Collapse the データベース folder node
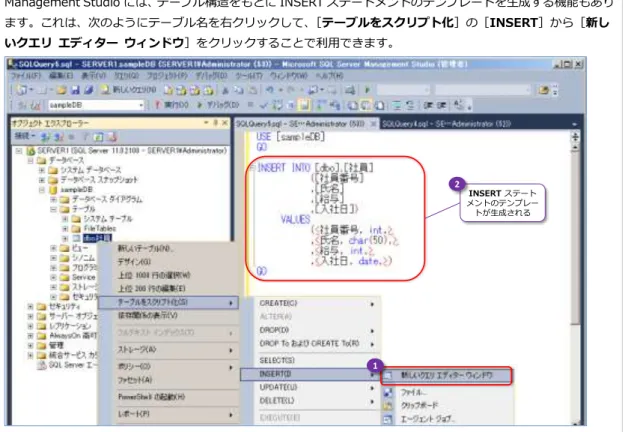Viewport: 625px width, 432px height. (30, 161)
